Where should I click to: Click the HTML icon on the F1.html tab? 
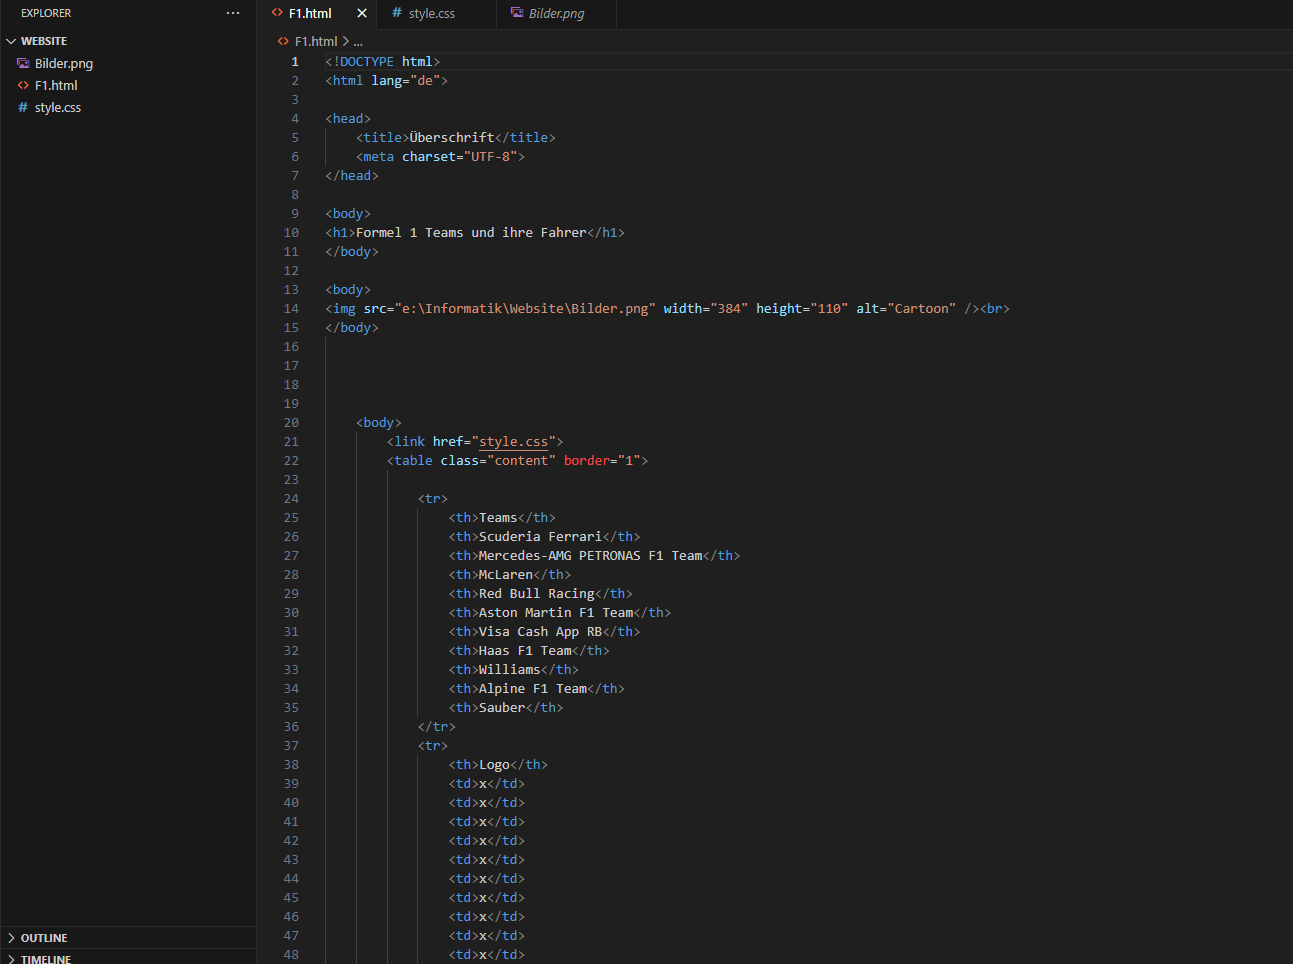277,14
